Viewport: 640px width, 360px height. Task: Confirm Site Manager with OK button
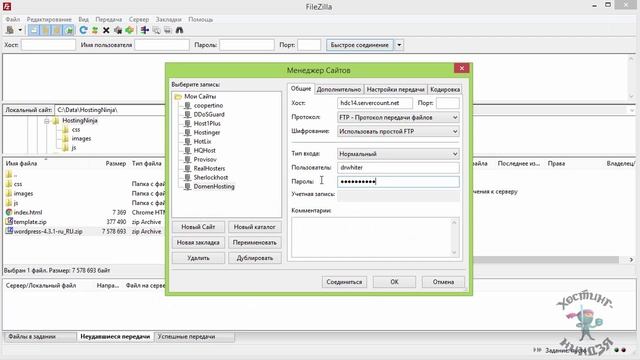click(x=394, y=282)
